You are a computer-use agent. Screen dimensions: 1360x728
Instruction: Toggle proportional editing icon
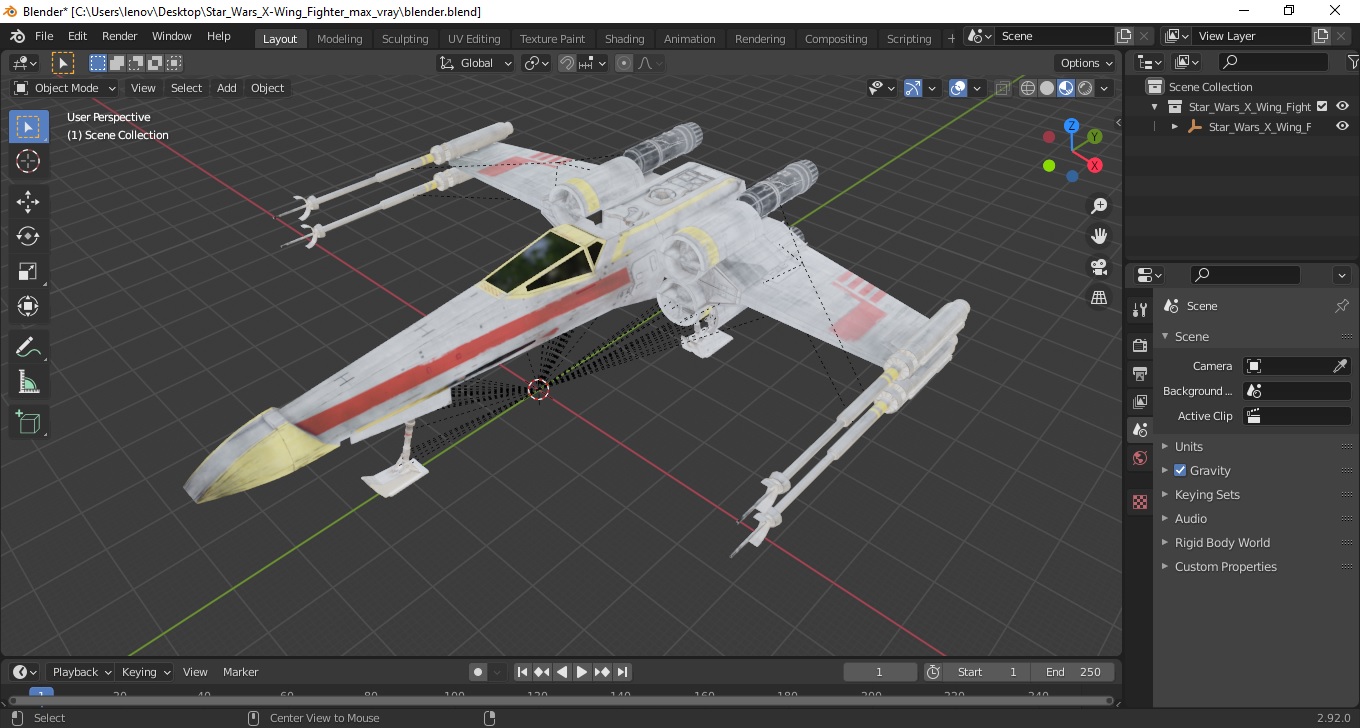point(624,63)
